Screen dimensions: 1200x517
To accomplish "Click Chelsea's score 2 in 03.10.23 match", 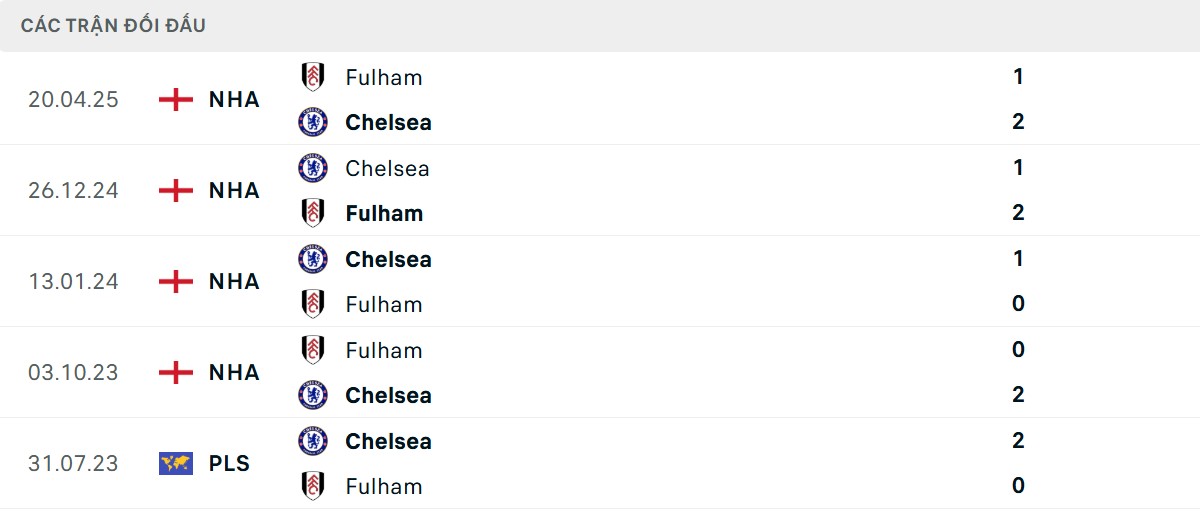I will [1018, 395].
